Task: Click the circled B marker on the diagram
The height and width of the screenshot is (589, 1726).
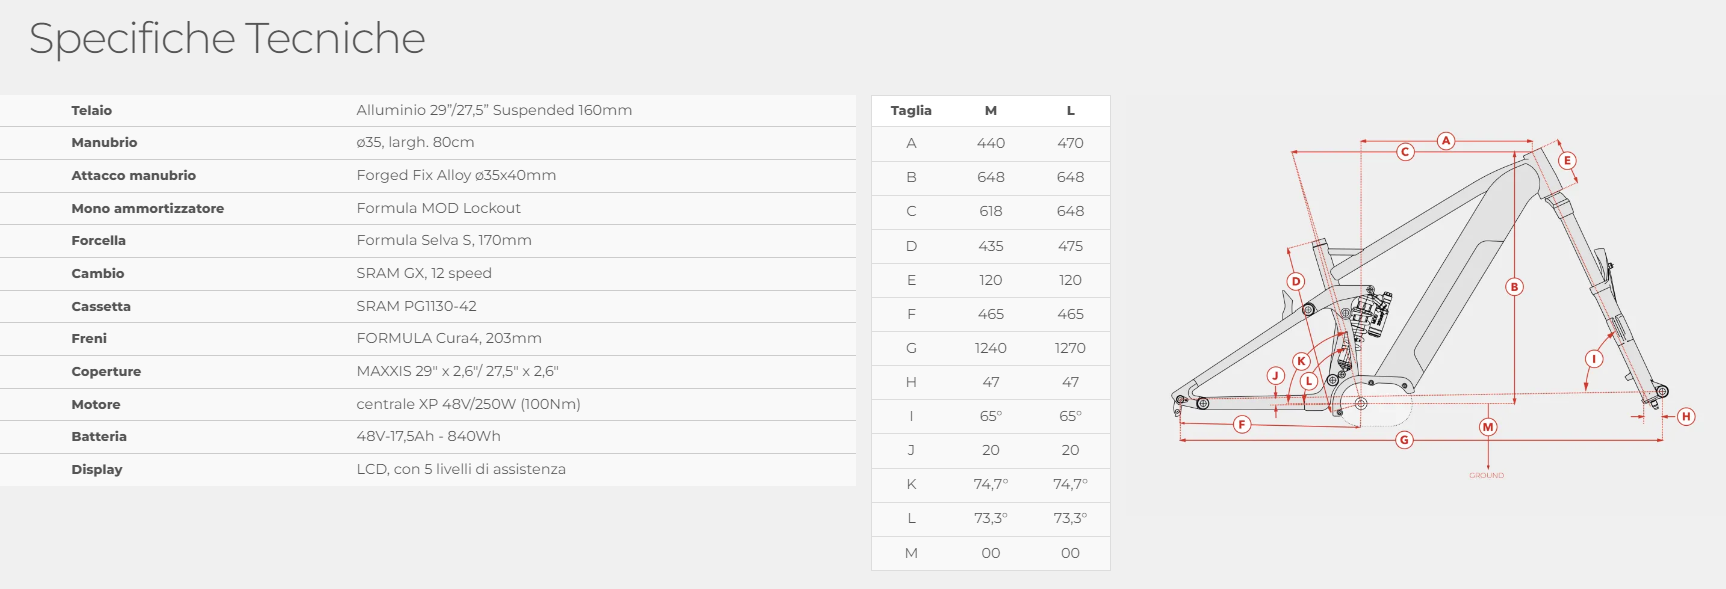Action: 1514,287
